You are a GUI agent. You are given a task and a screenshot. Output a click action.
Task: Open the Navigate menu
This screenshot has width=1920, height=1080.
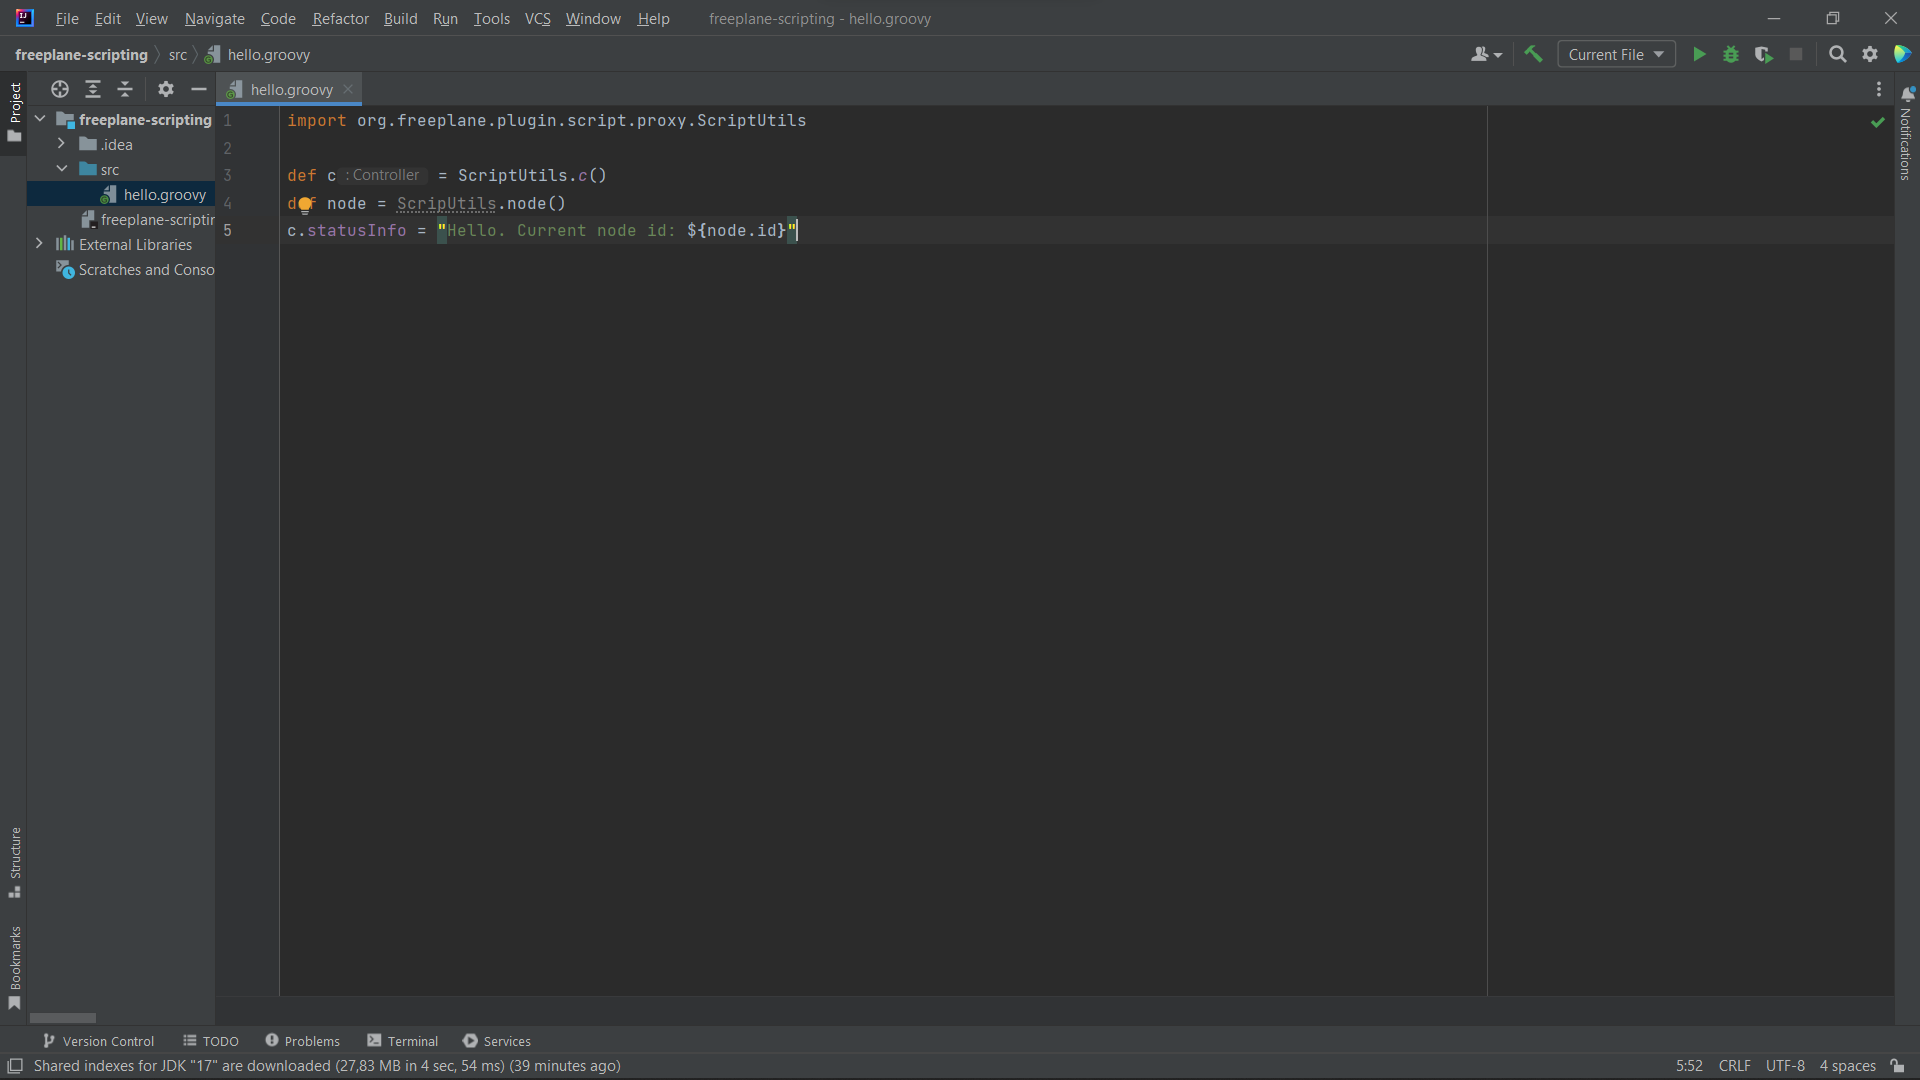click(x=214, y=19)
